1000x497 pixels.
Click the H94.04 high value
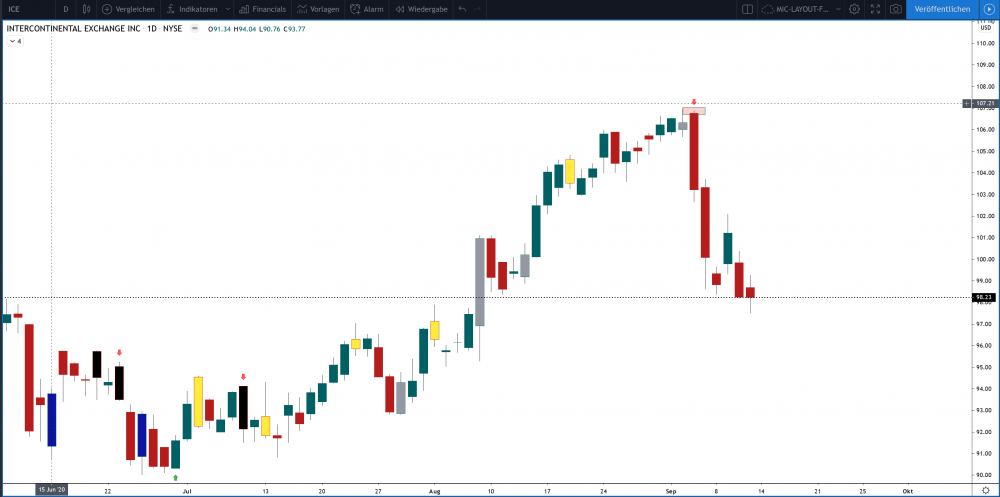pyautogui.click(x=244, y=29)
